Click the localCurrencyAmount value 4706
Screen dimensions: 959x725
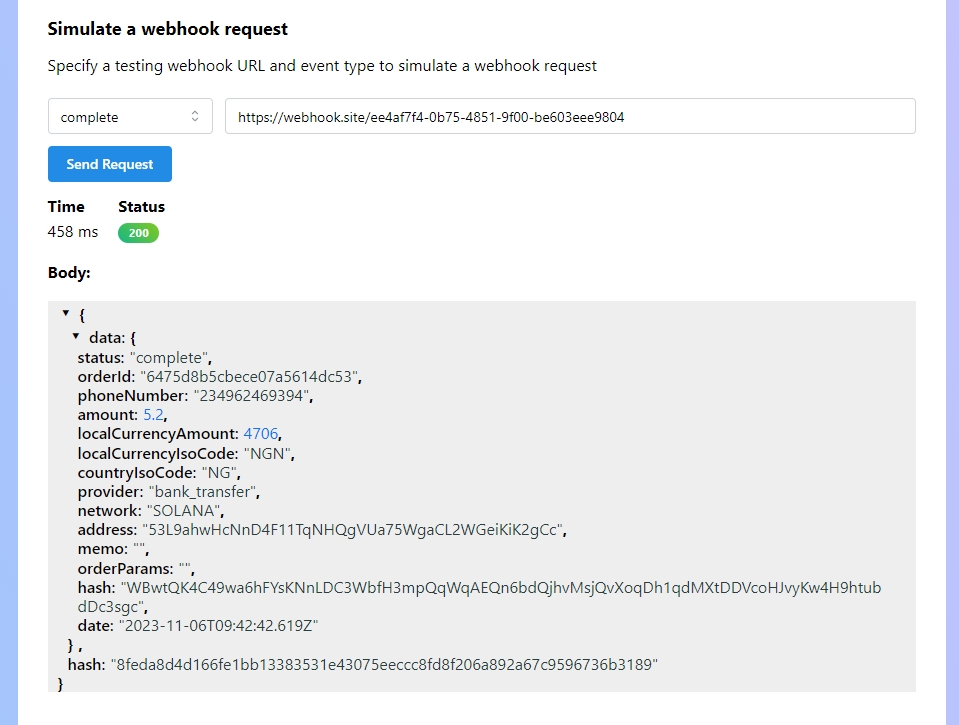pyautogui.click(x=261, y=434)
